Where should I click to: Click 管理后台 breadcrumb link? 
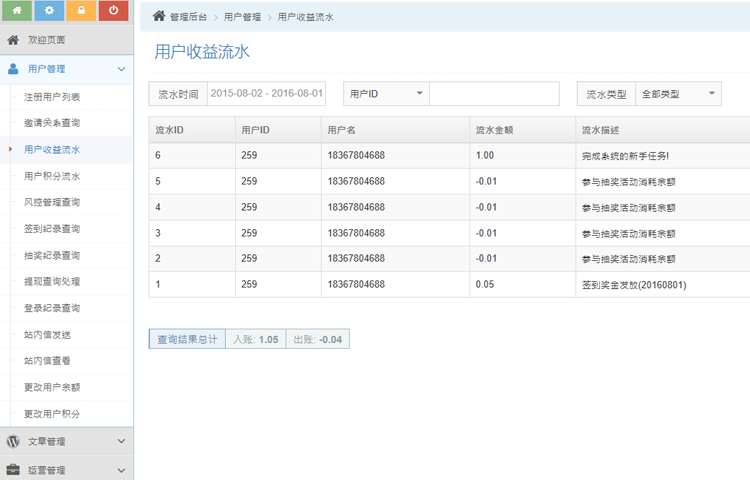click(x=188, y=17)
